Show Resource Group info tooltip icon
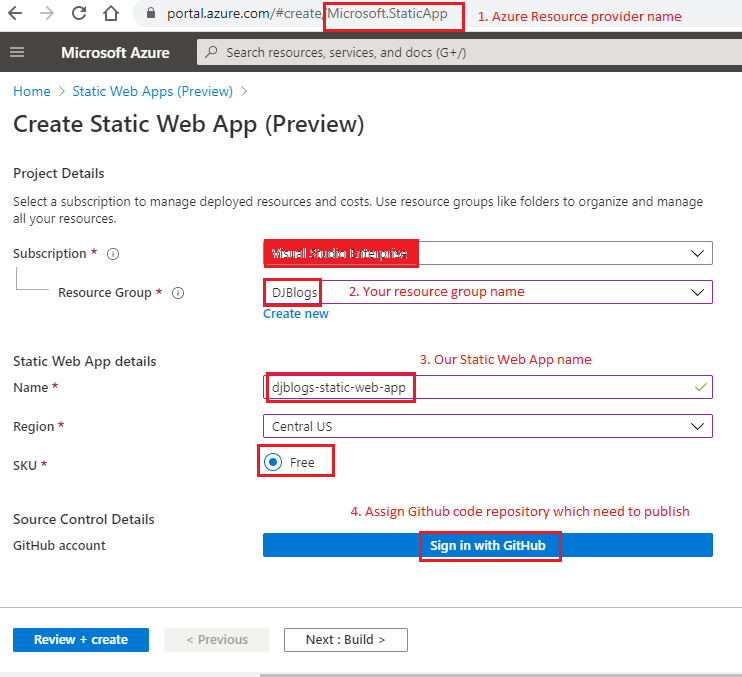Image resolution: width=742 pixels, height=677 pixels. point(178,293)
